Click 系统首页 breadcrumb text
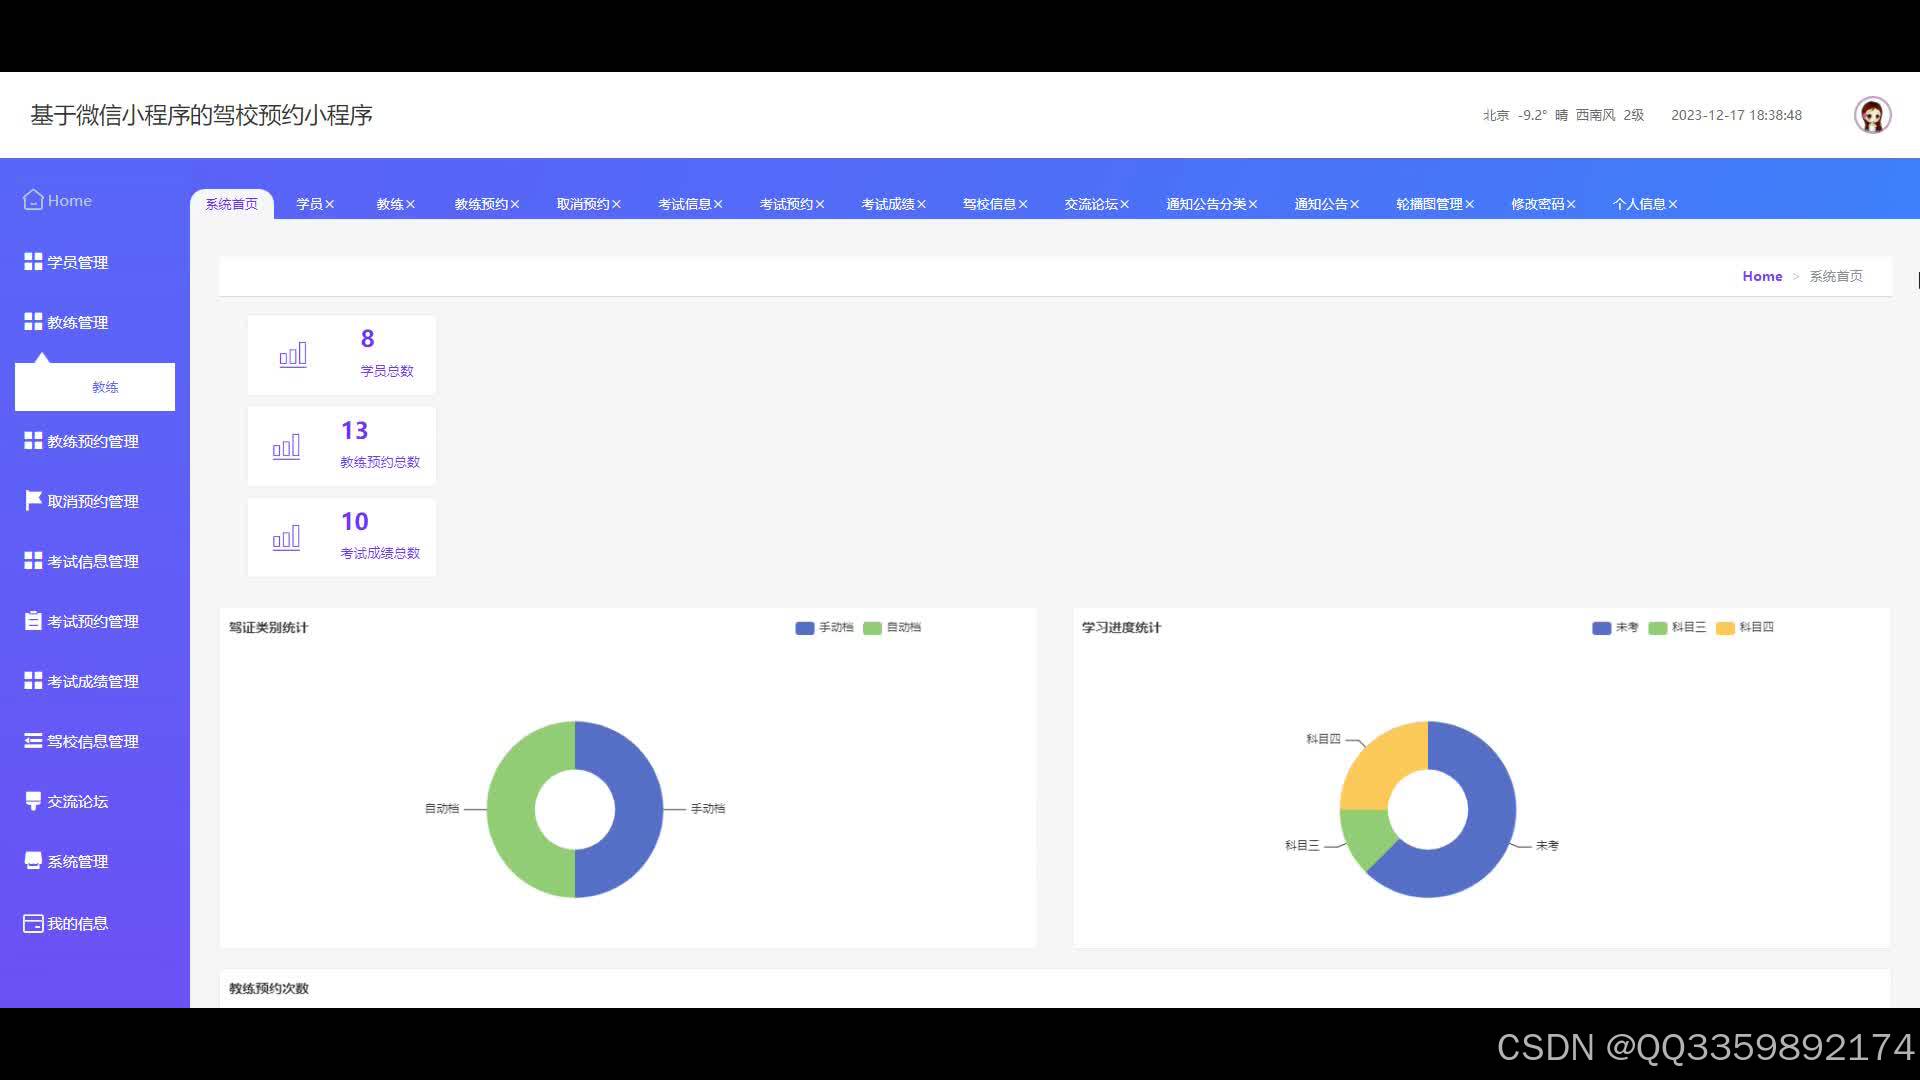Viewport: 1920px width, 1080px height. tap(1836, 276)
